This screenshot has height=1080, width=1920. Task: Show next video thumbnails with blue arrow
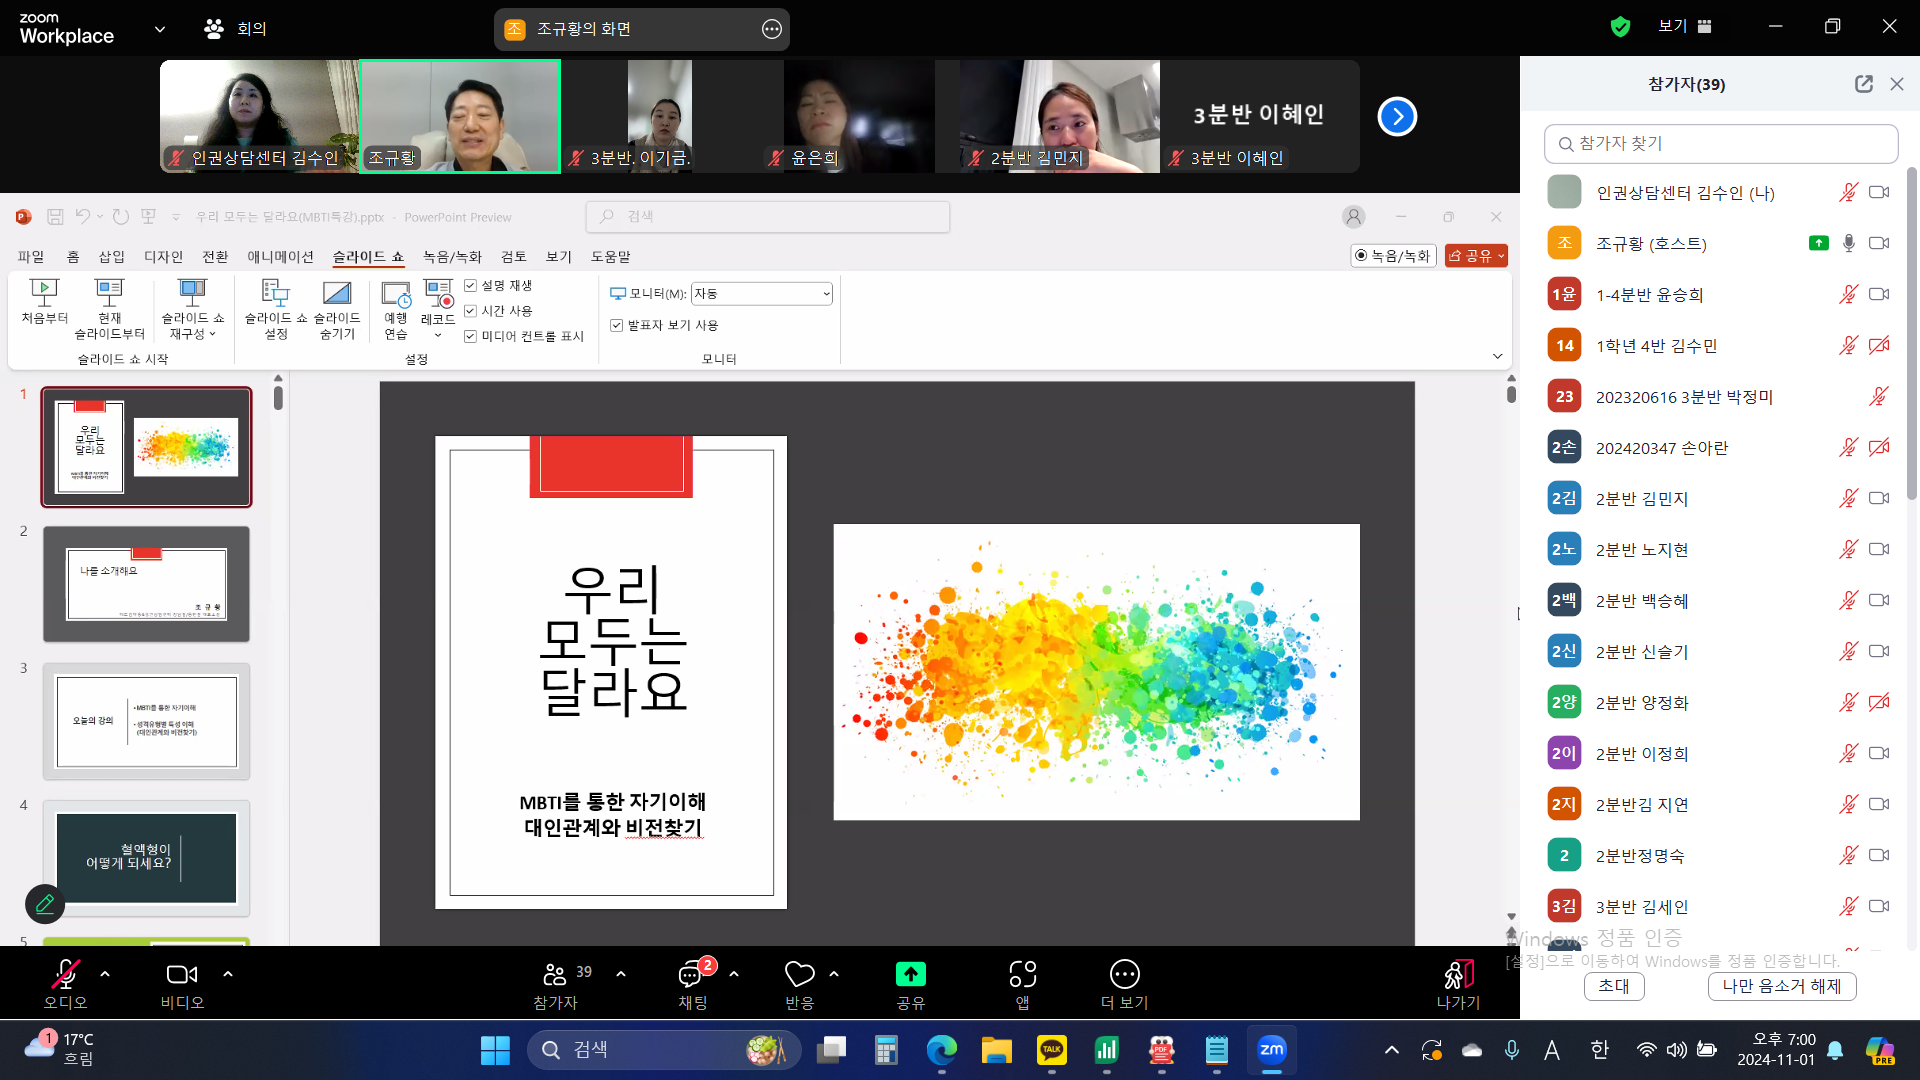1397,117
